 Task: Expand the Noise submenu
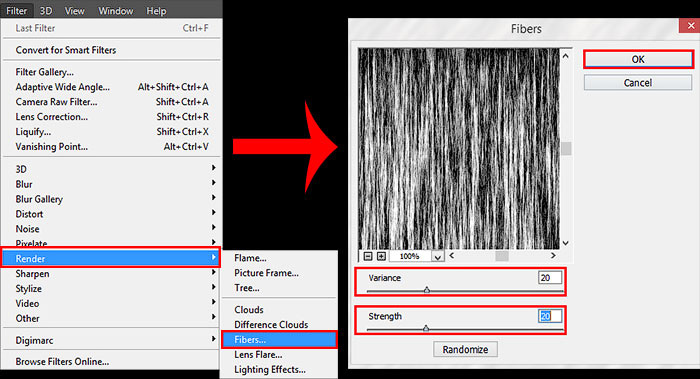click(112, 229)
